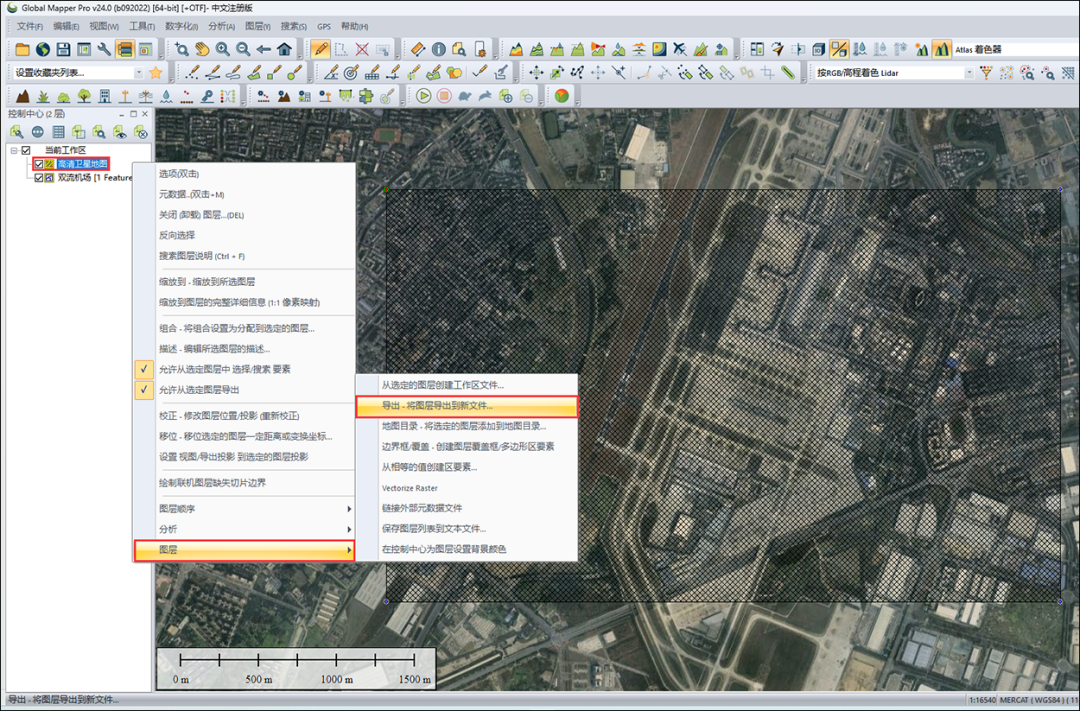This screenshot has height=711, width=1080.
Task: Select the Measure ruler tool
Action: 418,50
